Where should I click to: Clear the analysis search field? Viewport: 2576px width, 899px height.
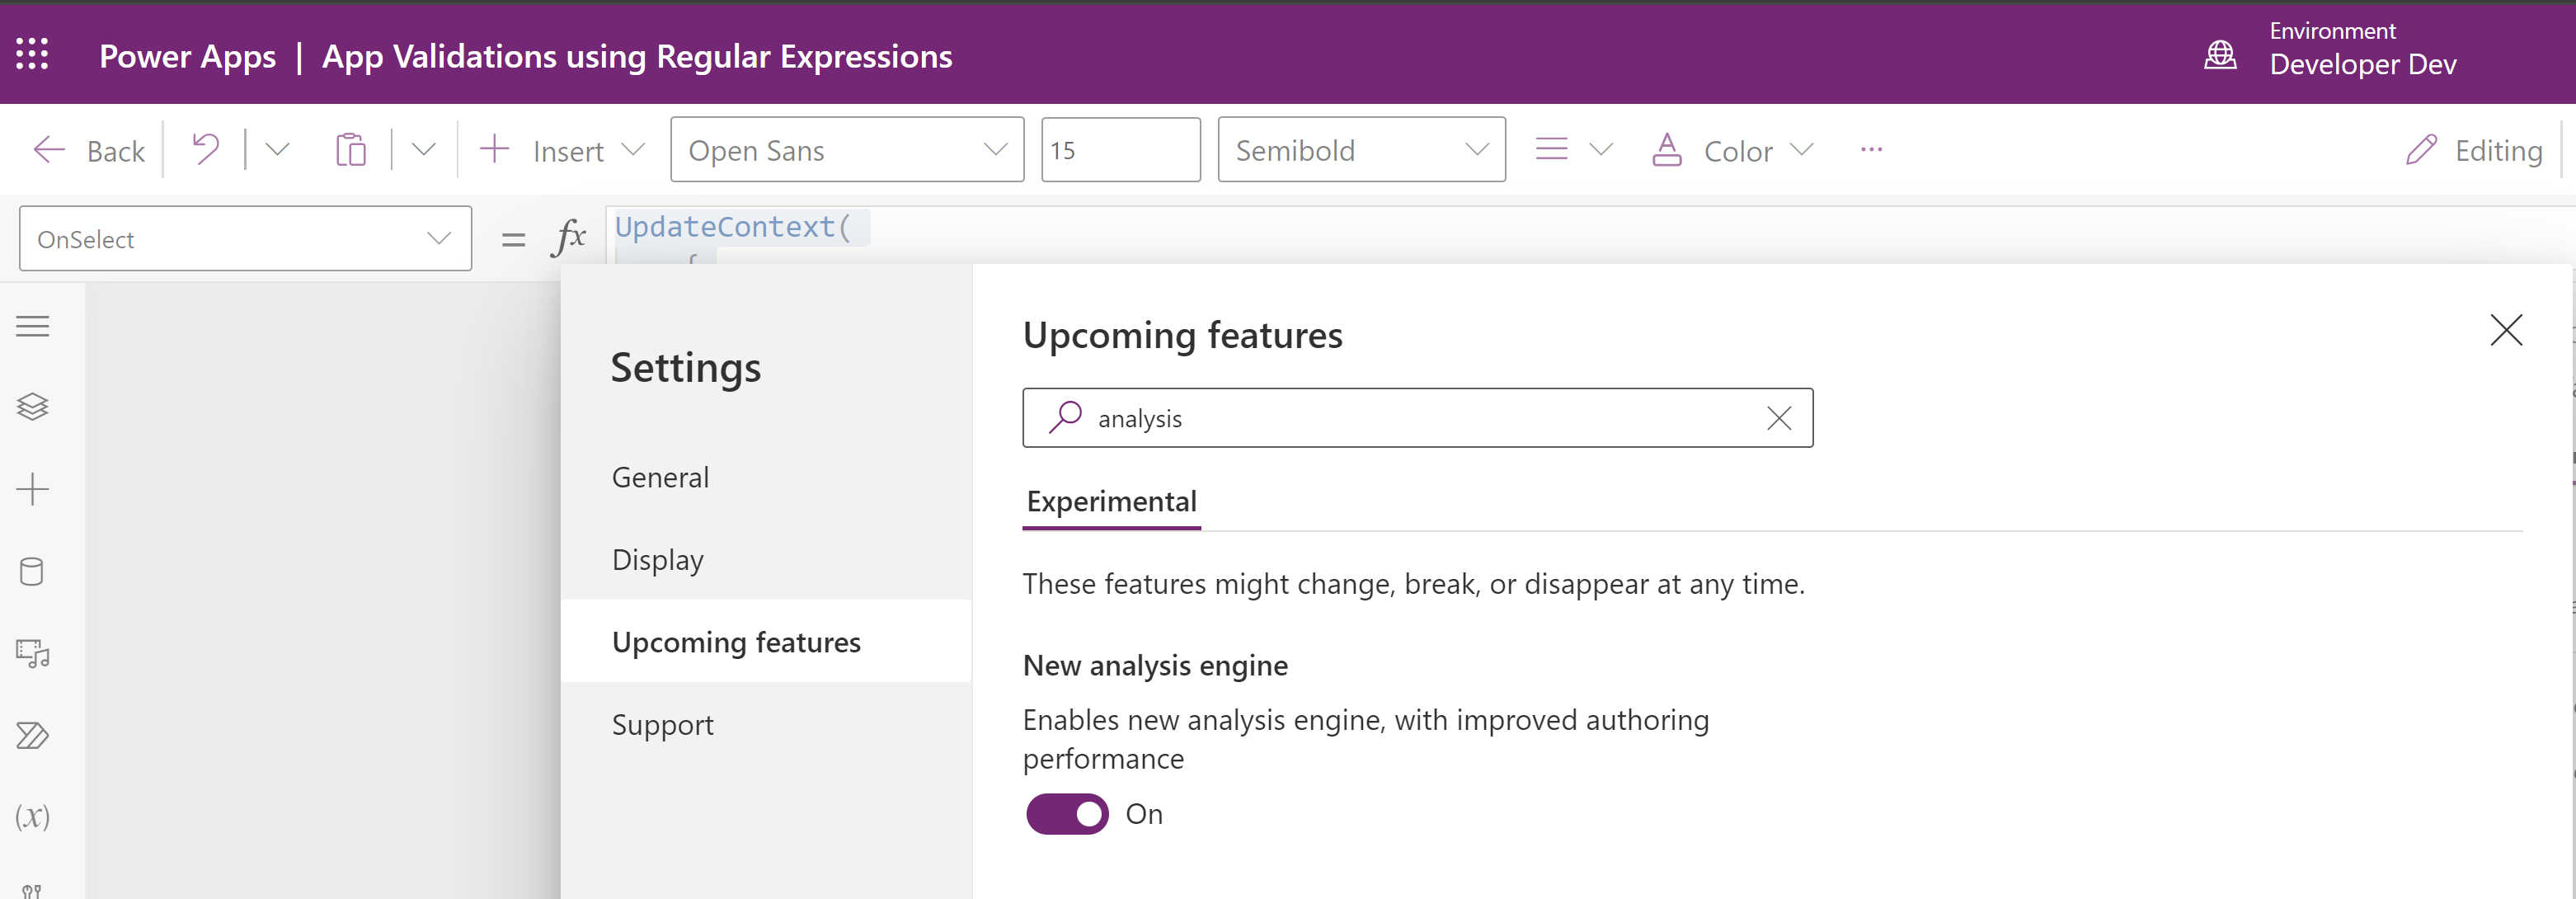(1778, 418)
